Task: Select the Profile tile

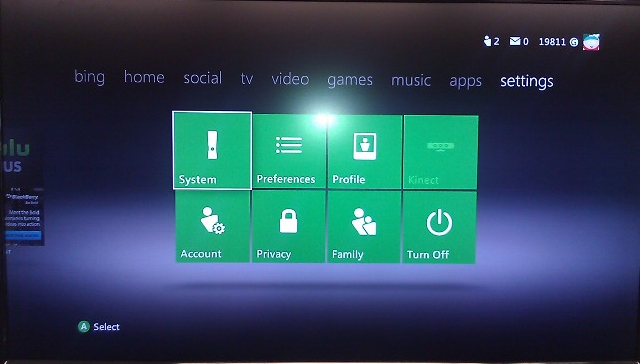Action: pyautogui.click(x=364, y=152)
